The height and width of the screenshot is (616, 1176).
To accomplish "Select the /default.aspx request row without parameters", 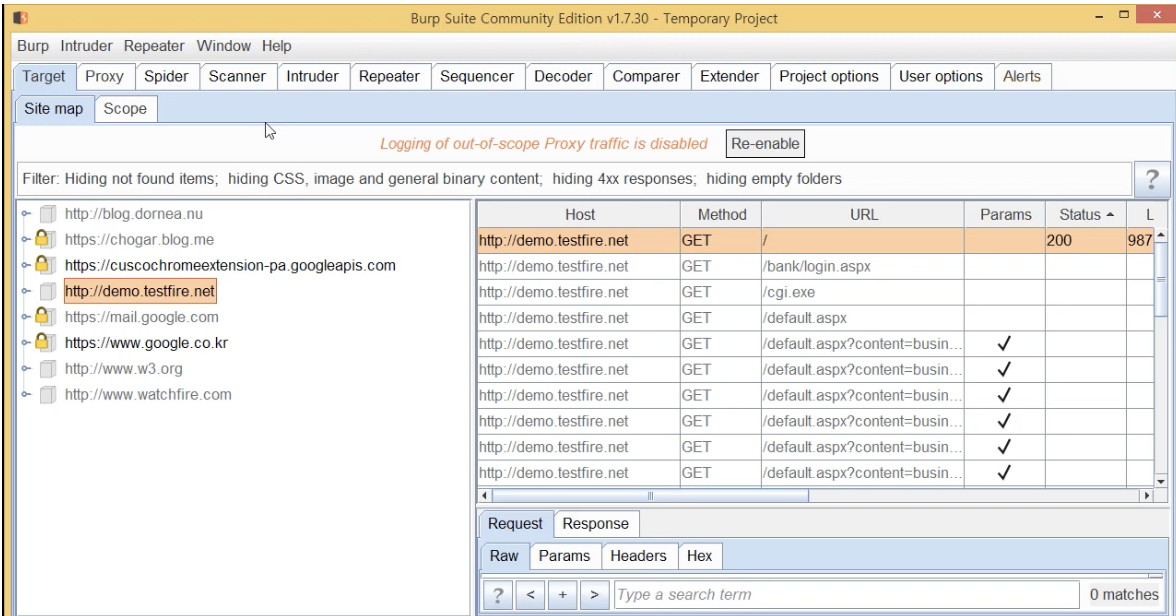I will [815, 318].
